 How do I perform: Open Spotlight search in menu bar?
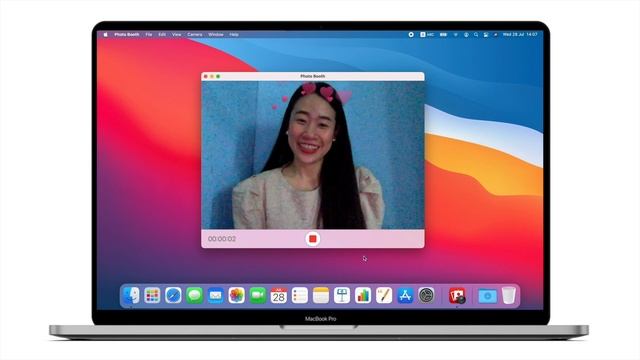pyautogui.click(x=476, y=35)
